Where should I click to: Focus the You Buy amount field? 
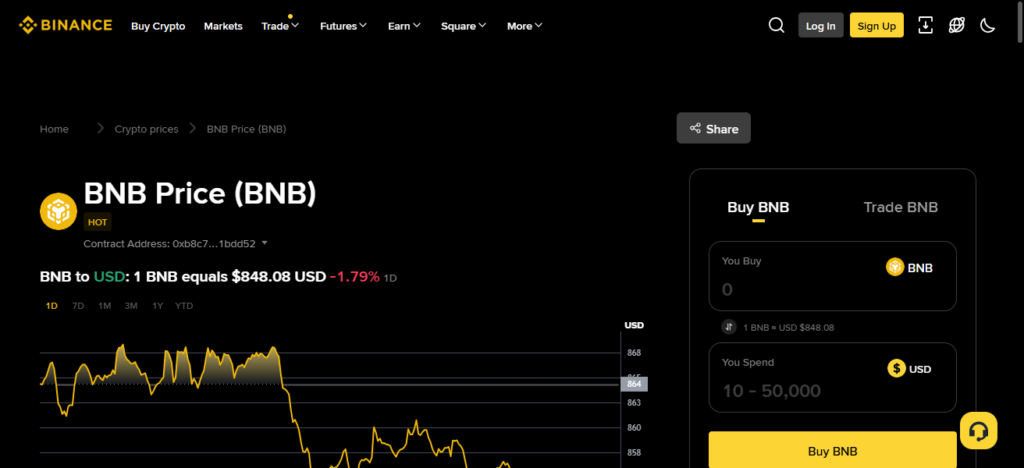click(833, 276)
